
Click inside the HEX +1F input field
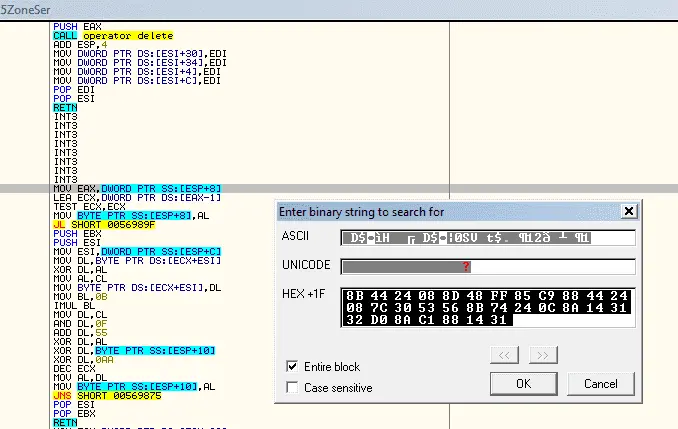(x=488, y=307)
